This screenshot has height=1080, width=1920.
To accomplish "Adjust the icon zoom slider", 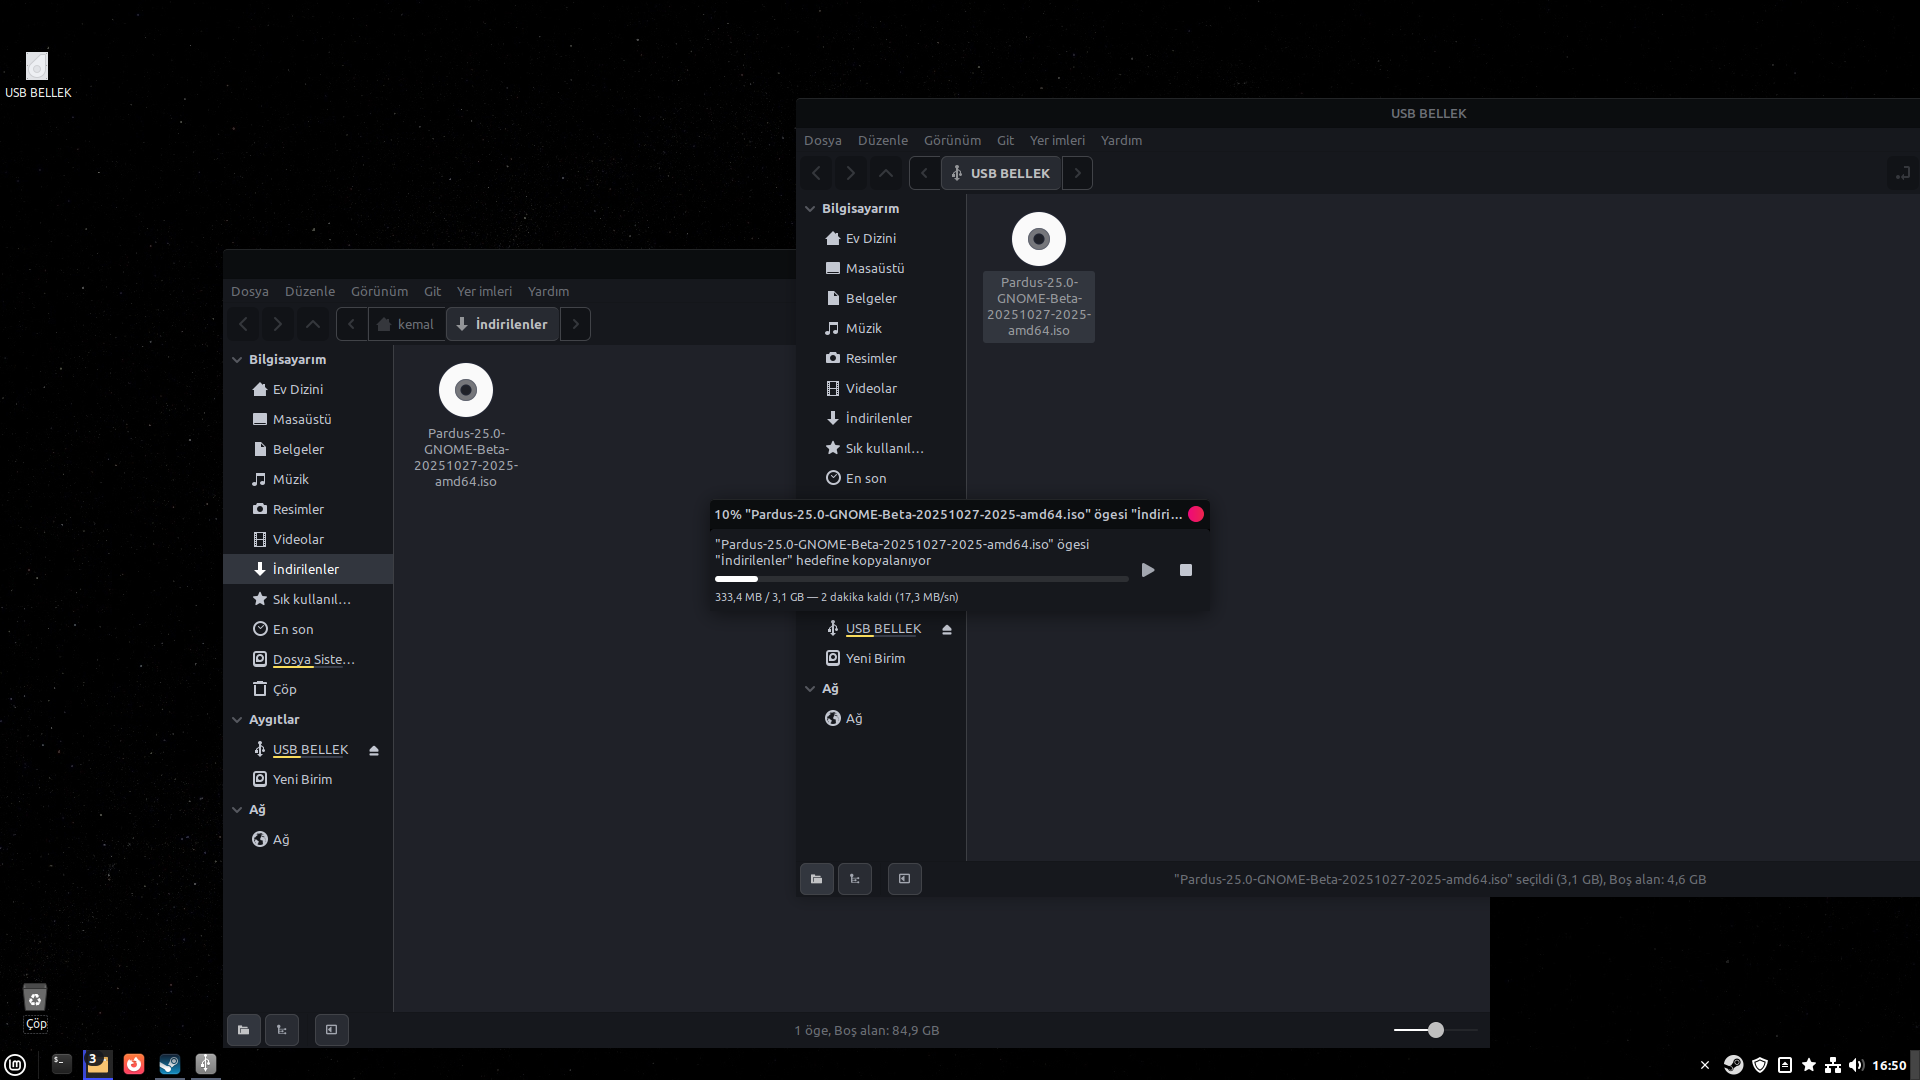I will click(1436, 1030).
